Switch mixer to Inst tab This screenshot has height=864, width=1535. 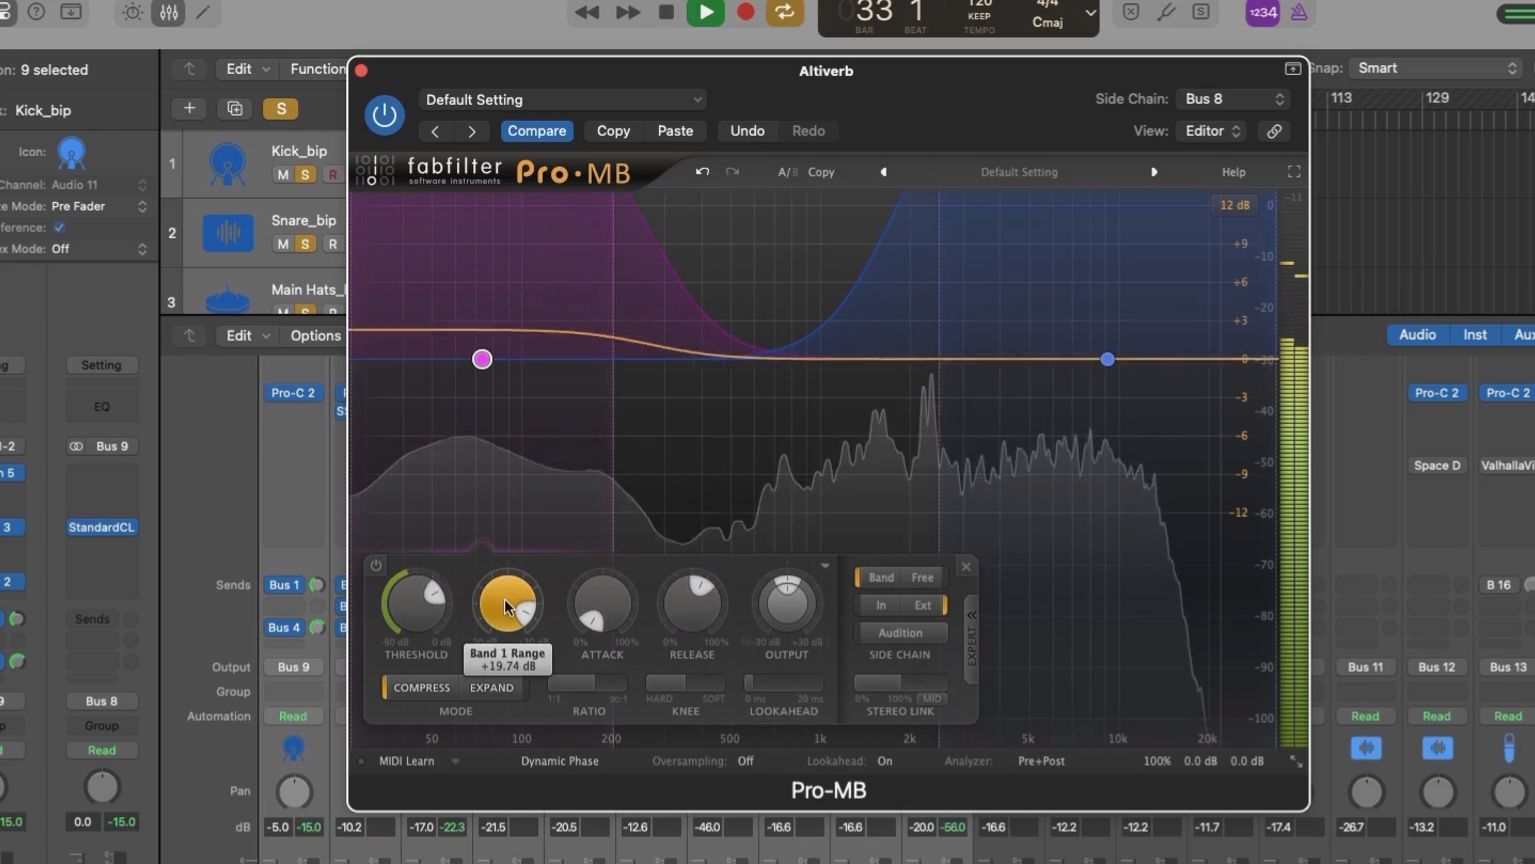pos(1475,335)
